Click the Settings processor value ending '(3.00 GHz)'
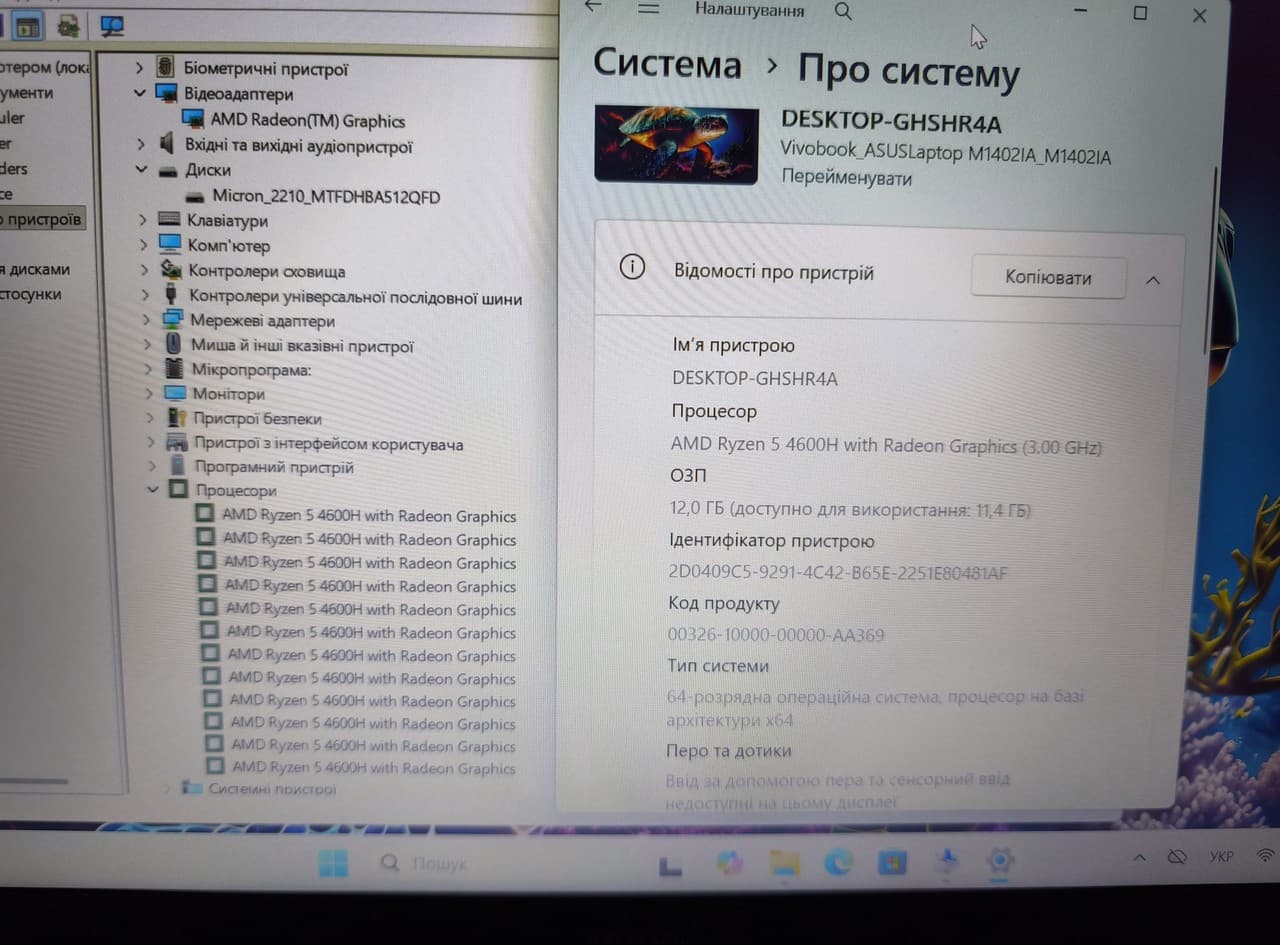 tap(886, 446)
